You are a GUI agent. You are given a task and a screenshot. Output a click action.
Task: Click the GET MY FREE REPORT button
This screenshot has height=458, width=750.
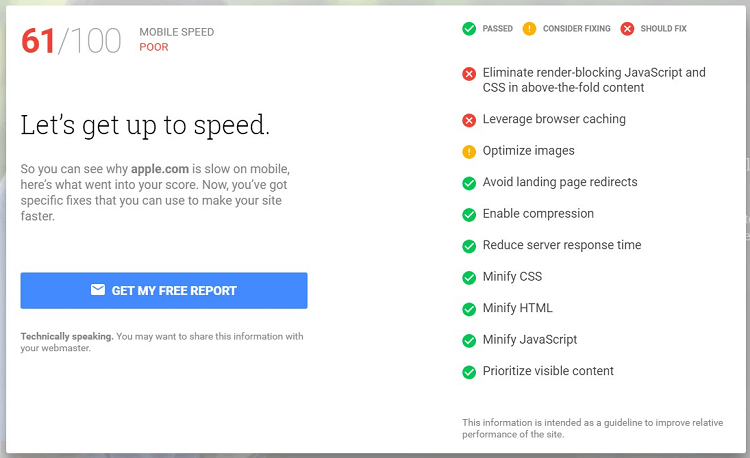pos(164,290)
